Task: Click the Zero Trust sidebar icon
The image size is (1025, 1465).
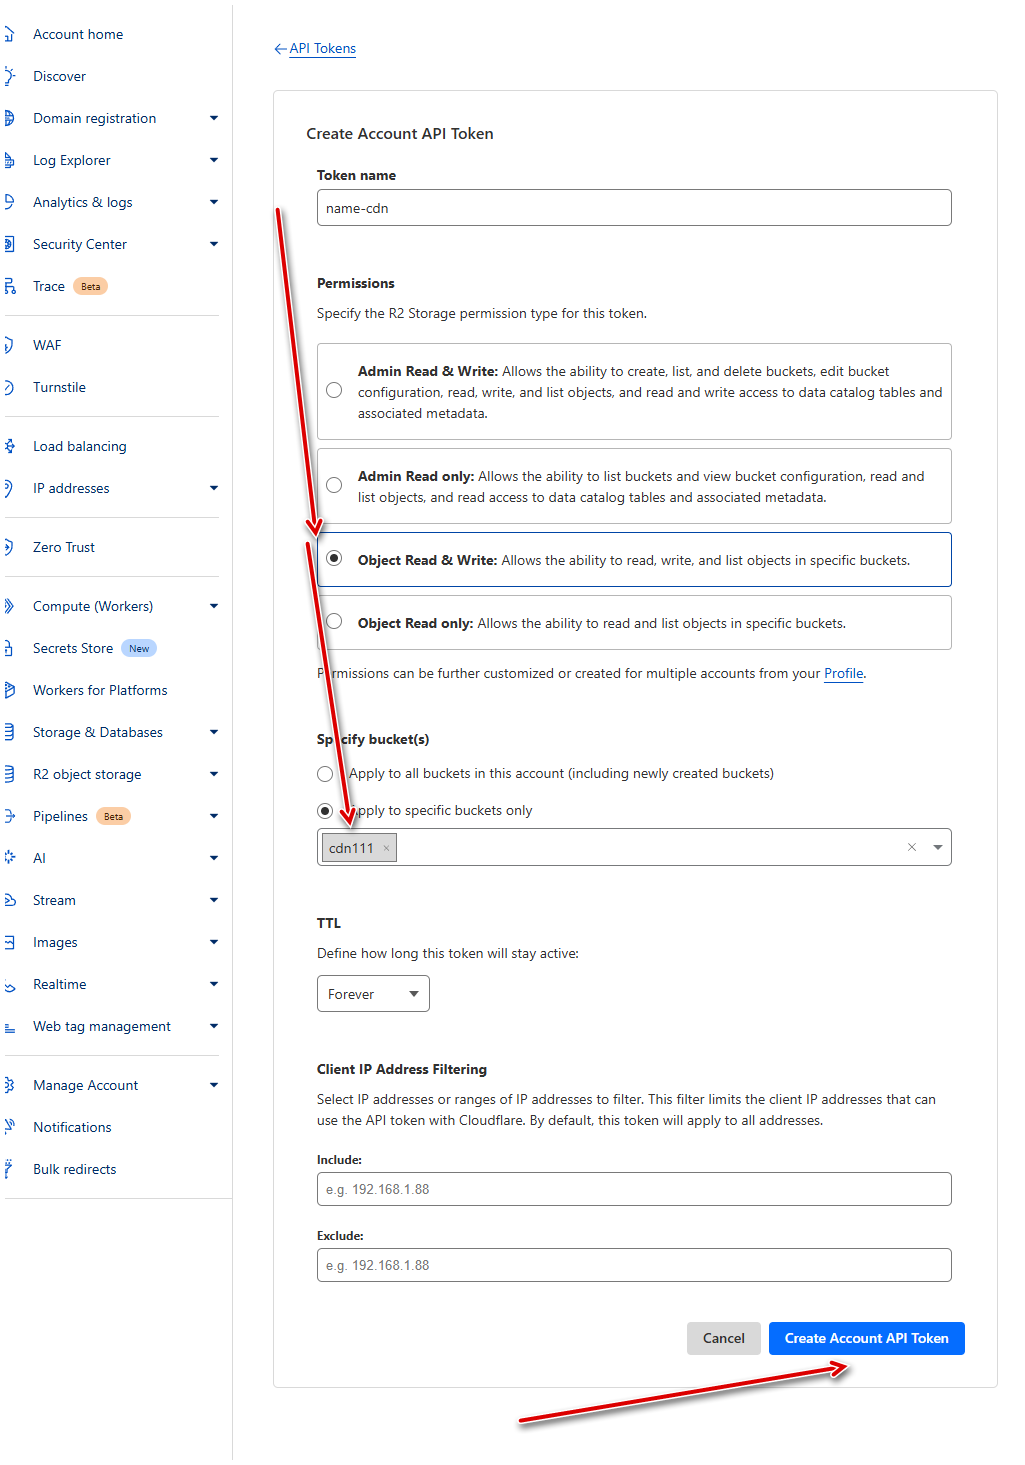Action: 9,547
